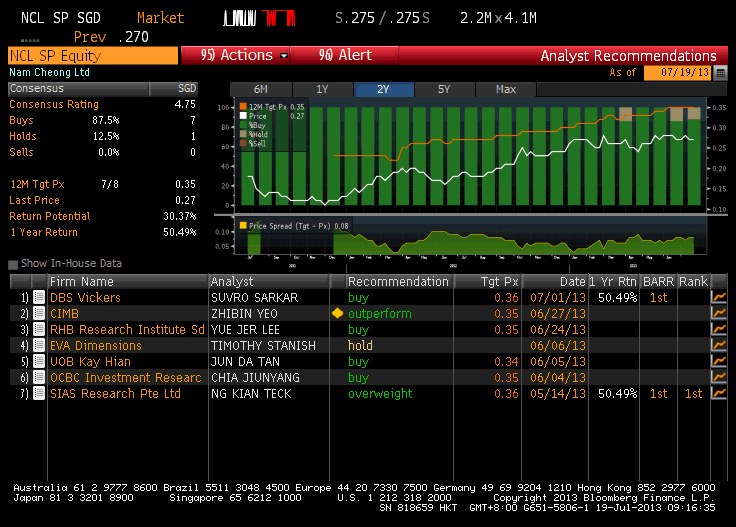Open the DBS Vickers report document icon
Screen dimensions: 736x527
pos(39,298)
